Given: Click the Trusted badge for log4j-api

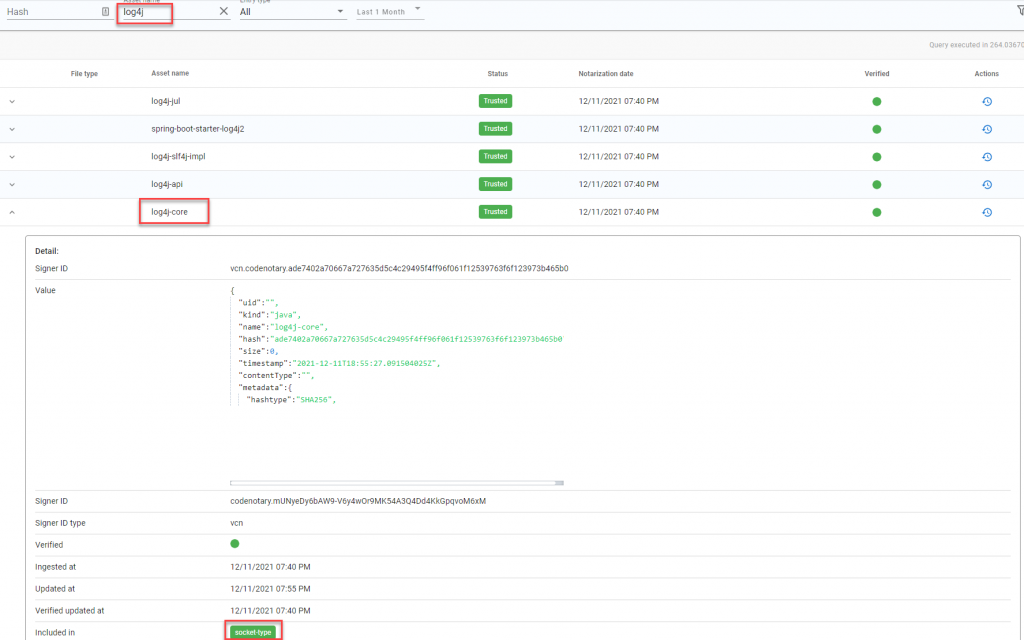Looking at the screenshot, I should pyautogui.click(x=495, y=184).
